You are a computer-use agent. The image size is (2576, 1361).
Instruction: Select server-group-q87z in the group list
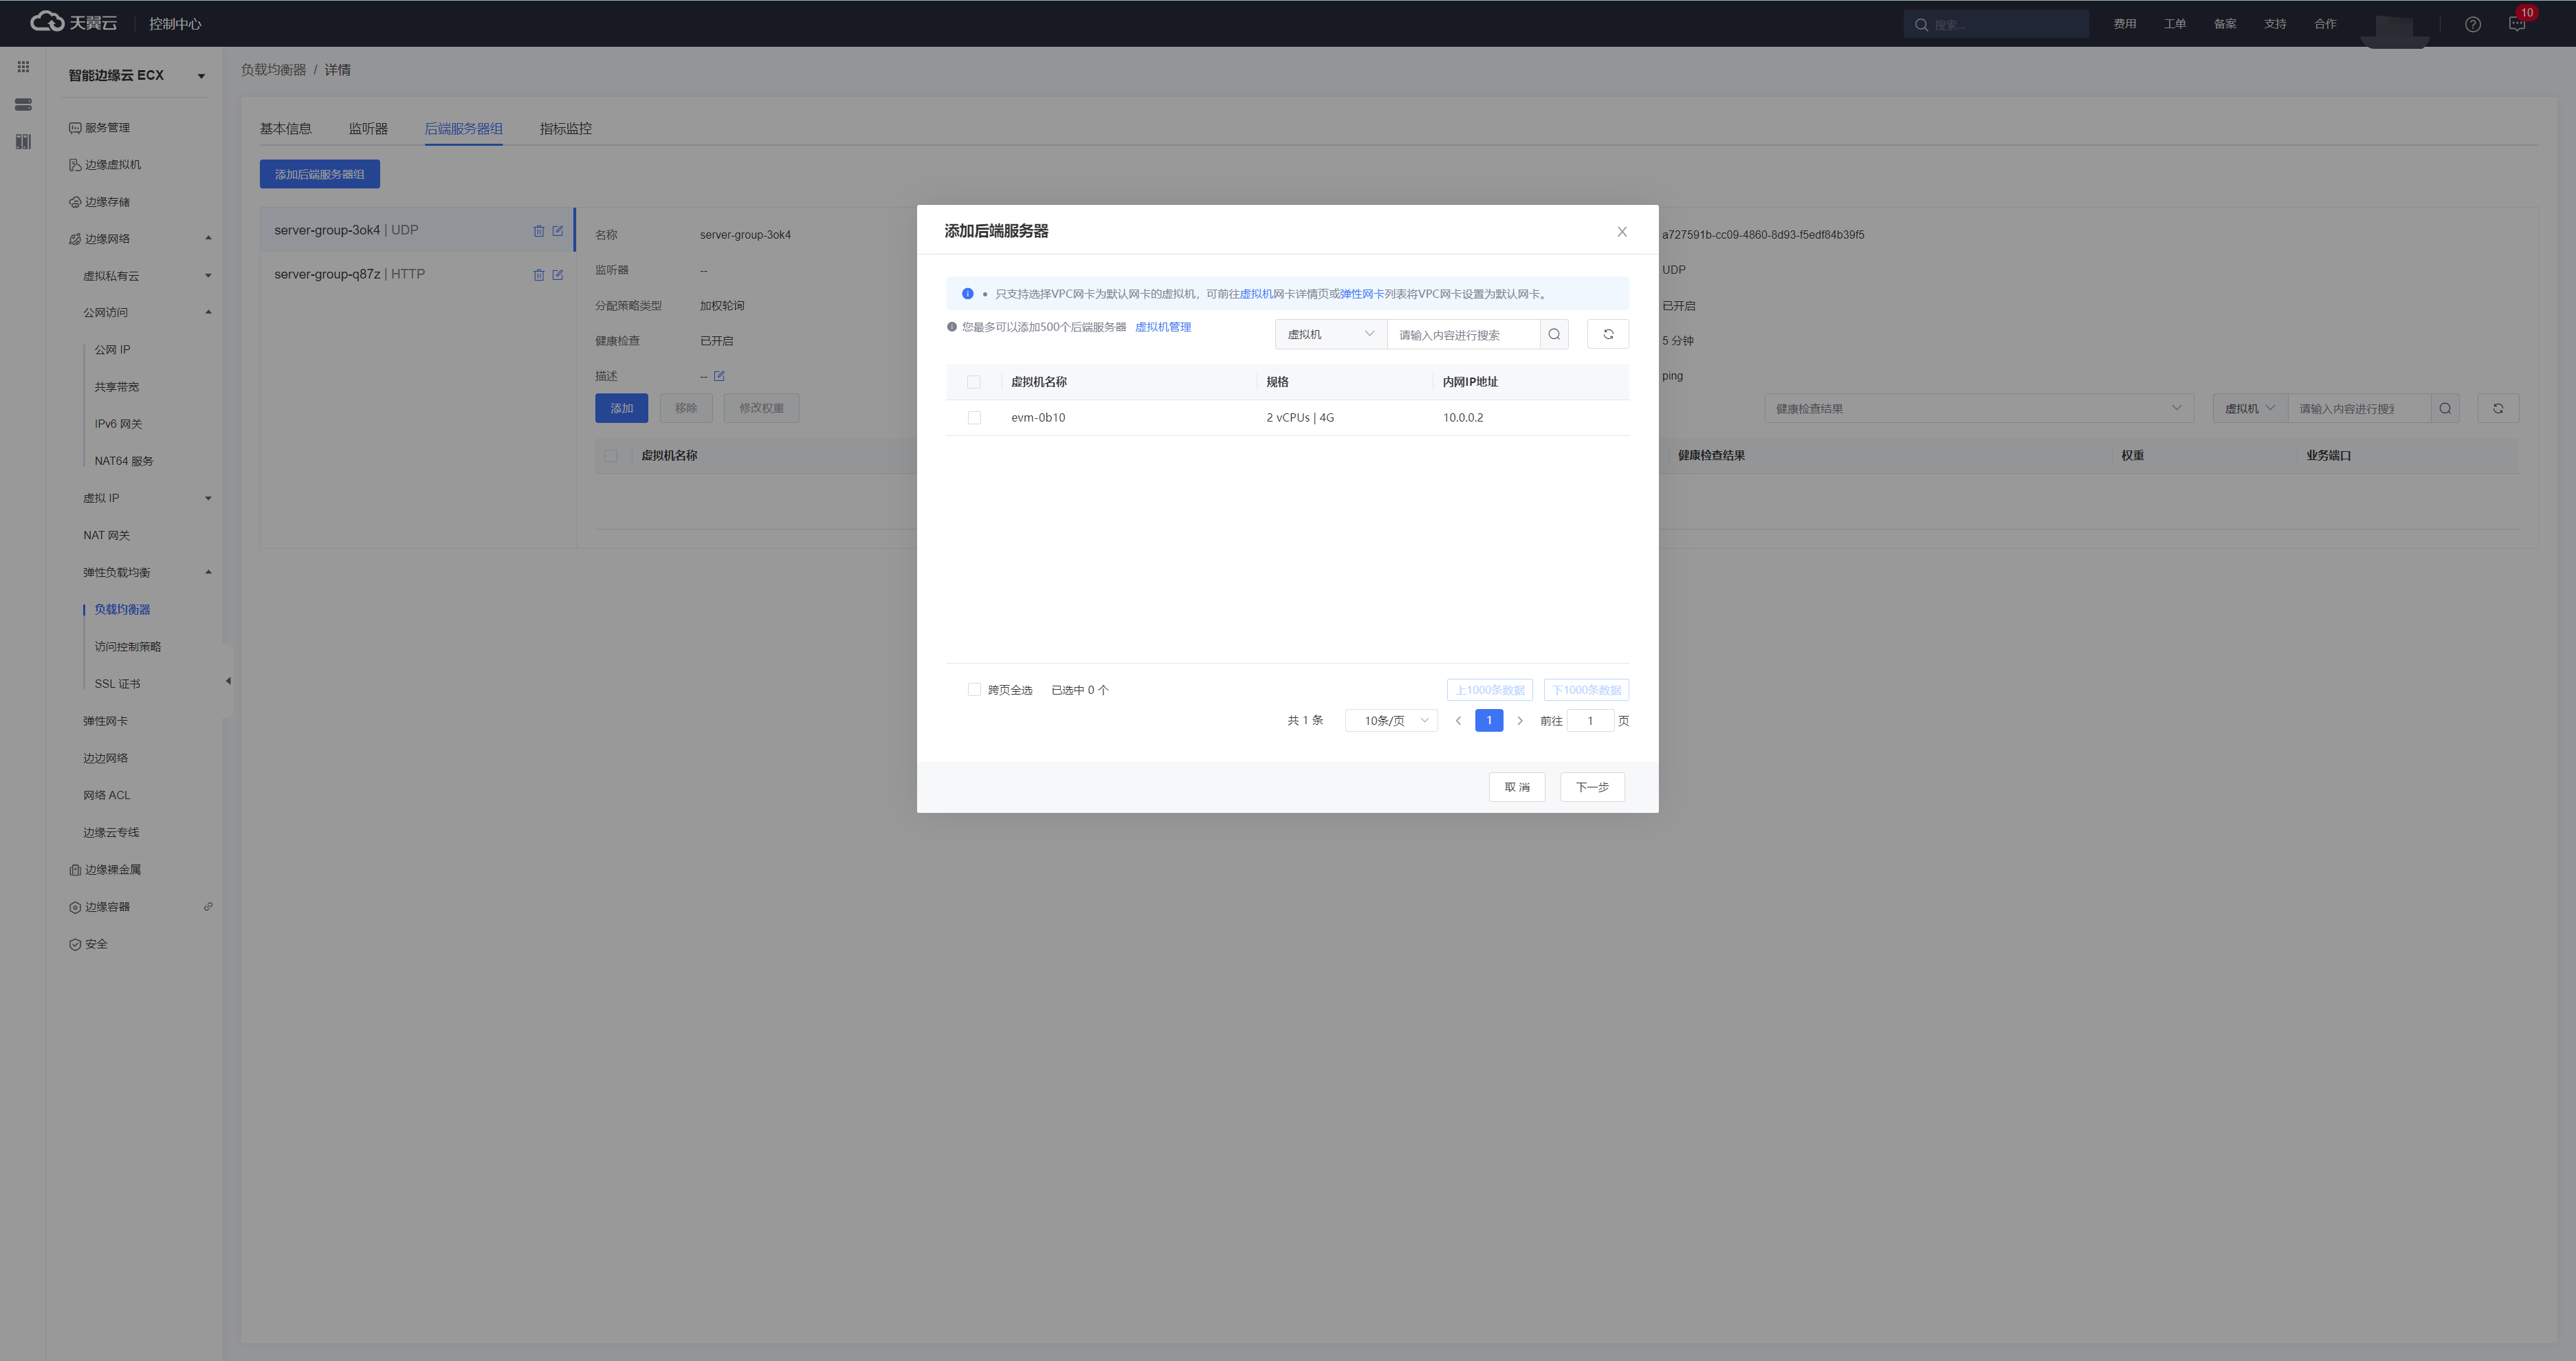click(418, 274)
